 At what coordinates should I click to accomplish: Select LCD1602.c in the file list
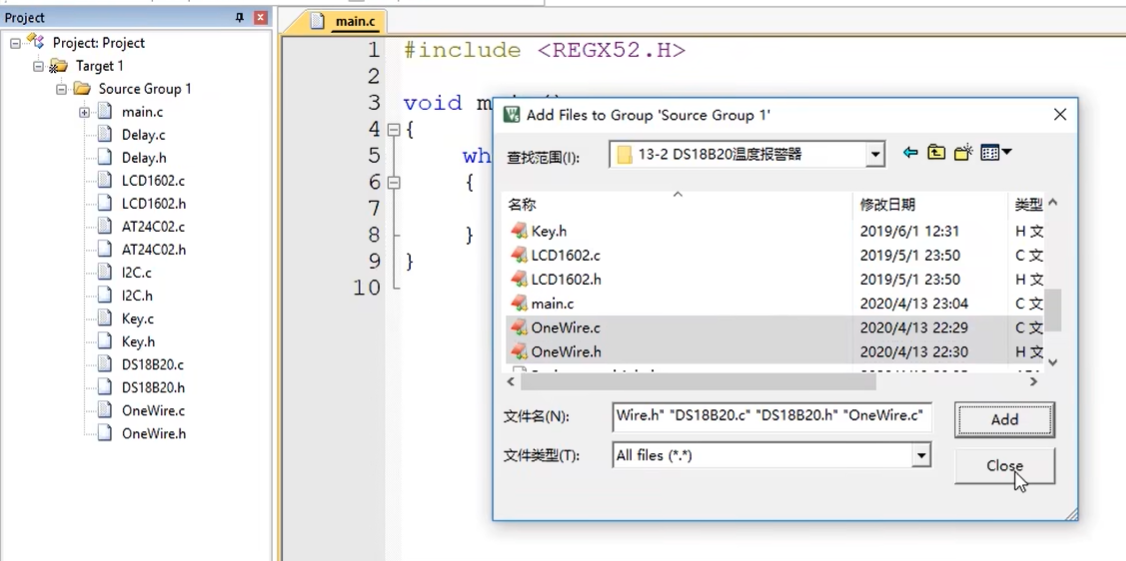point(565,255)
